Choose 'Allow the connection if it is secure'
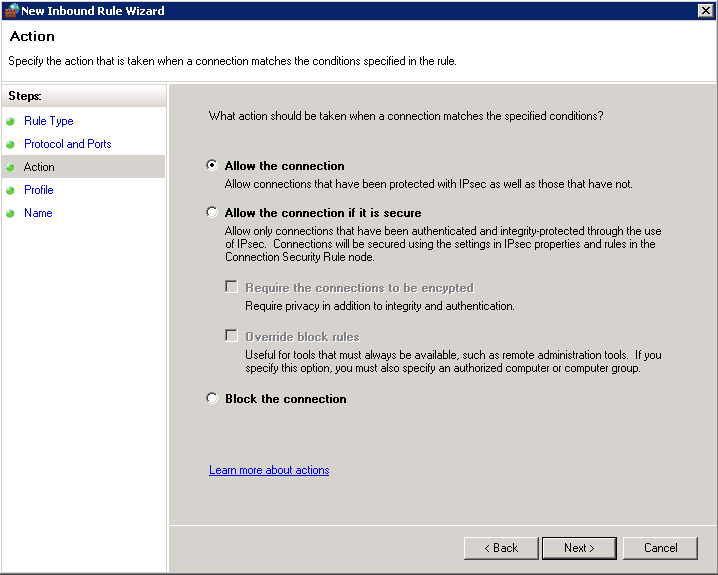The height and width of the screenshot is (575, 718). [212, 213]
